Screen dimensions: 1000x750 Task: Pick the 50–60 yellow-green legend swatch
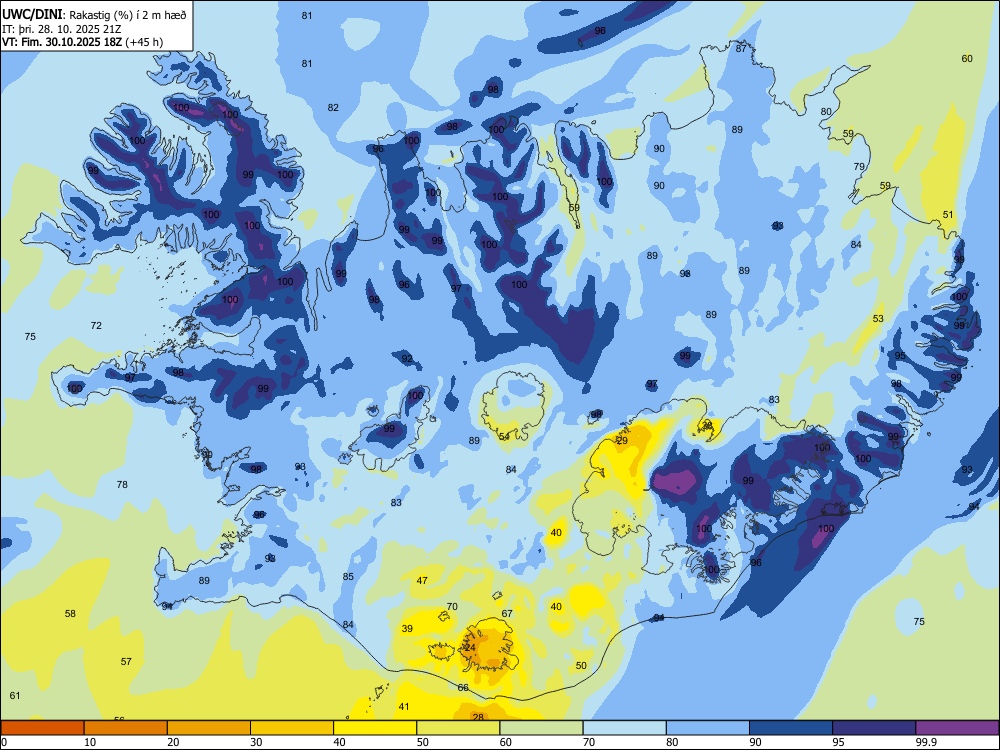458,728
